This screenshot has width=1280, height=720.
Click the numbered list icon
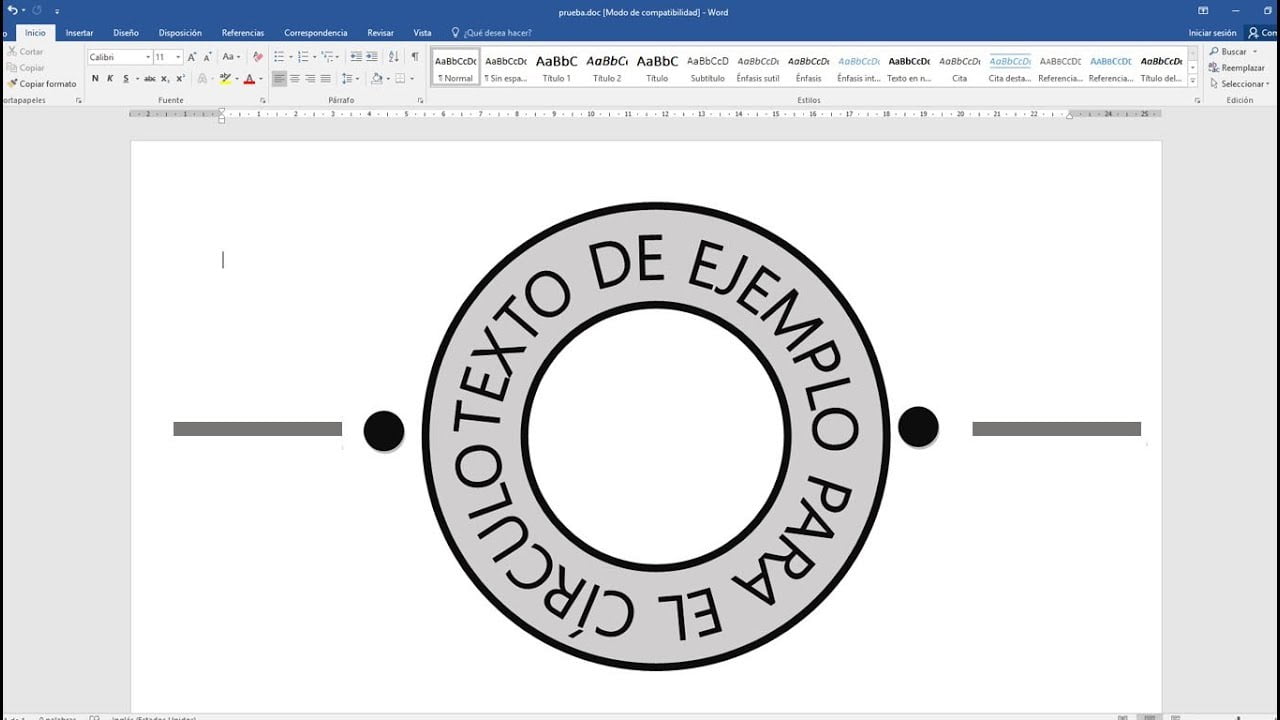pos(303,56)
